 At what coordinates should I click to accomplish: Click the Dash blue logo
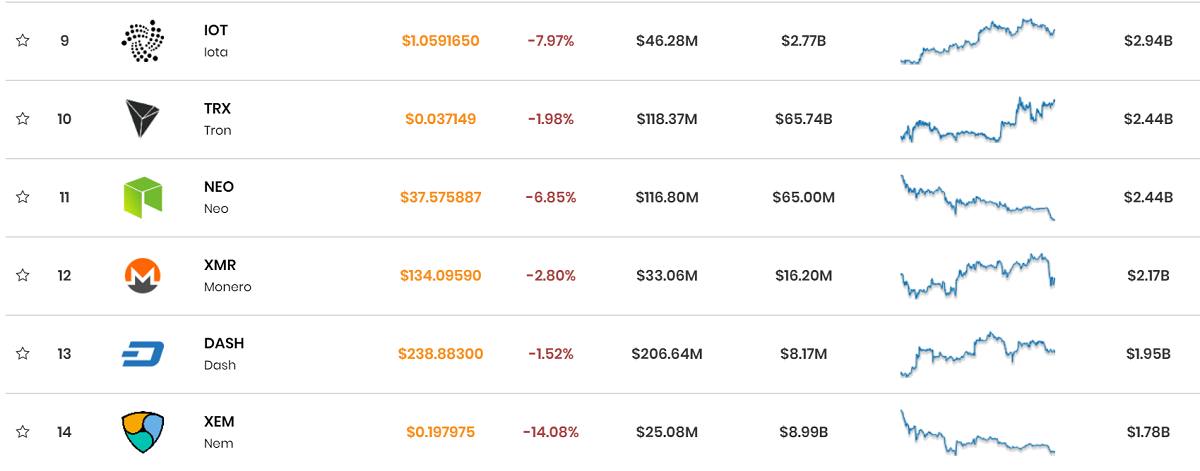(x=142, y=353)
